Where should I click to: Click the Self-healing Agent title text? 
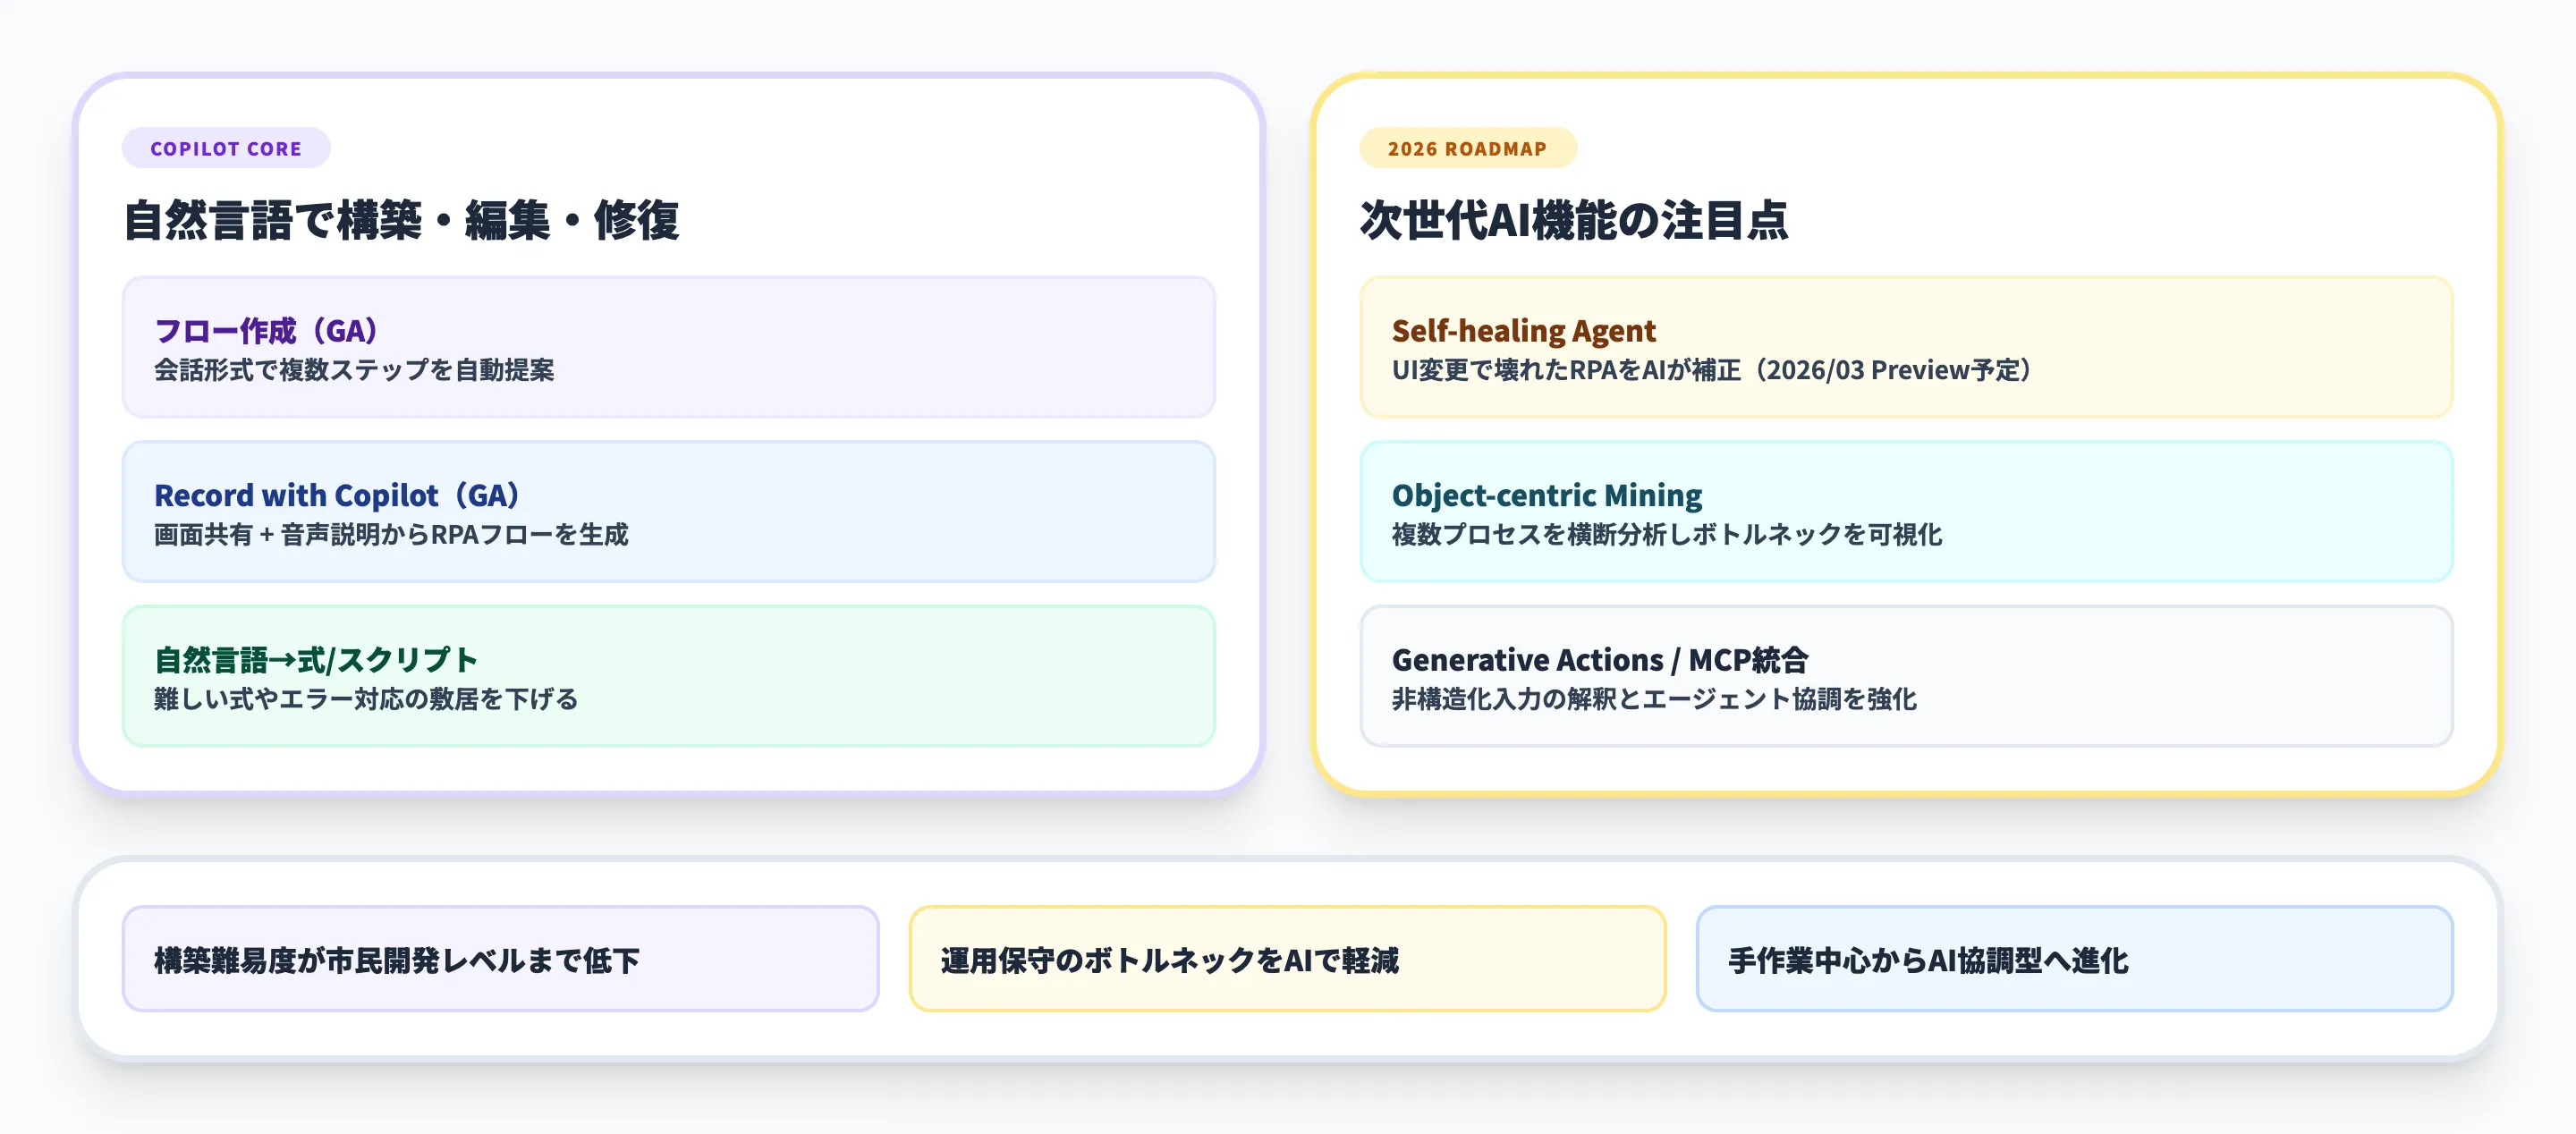click(1524, 330)
